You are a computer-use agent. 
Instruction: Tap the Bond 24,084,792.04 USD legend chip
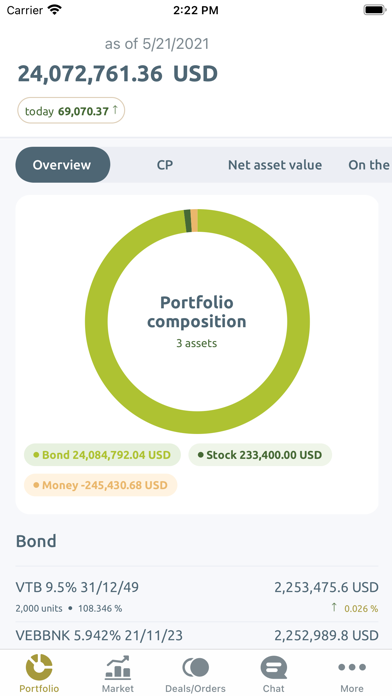click(x=102, y=455)
